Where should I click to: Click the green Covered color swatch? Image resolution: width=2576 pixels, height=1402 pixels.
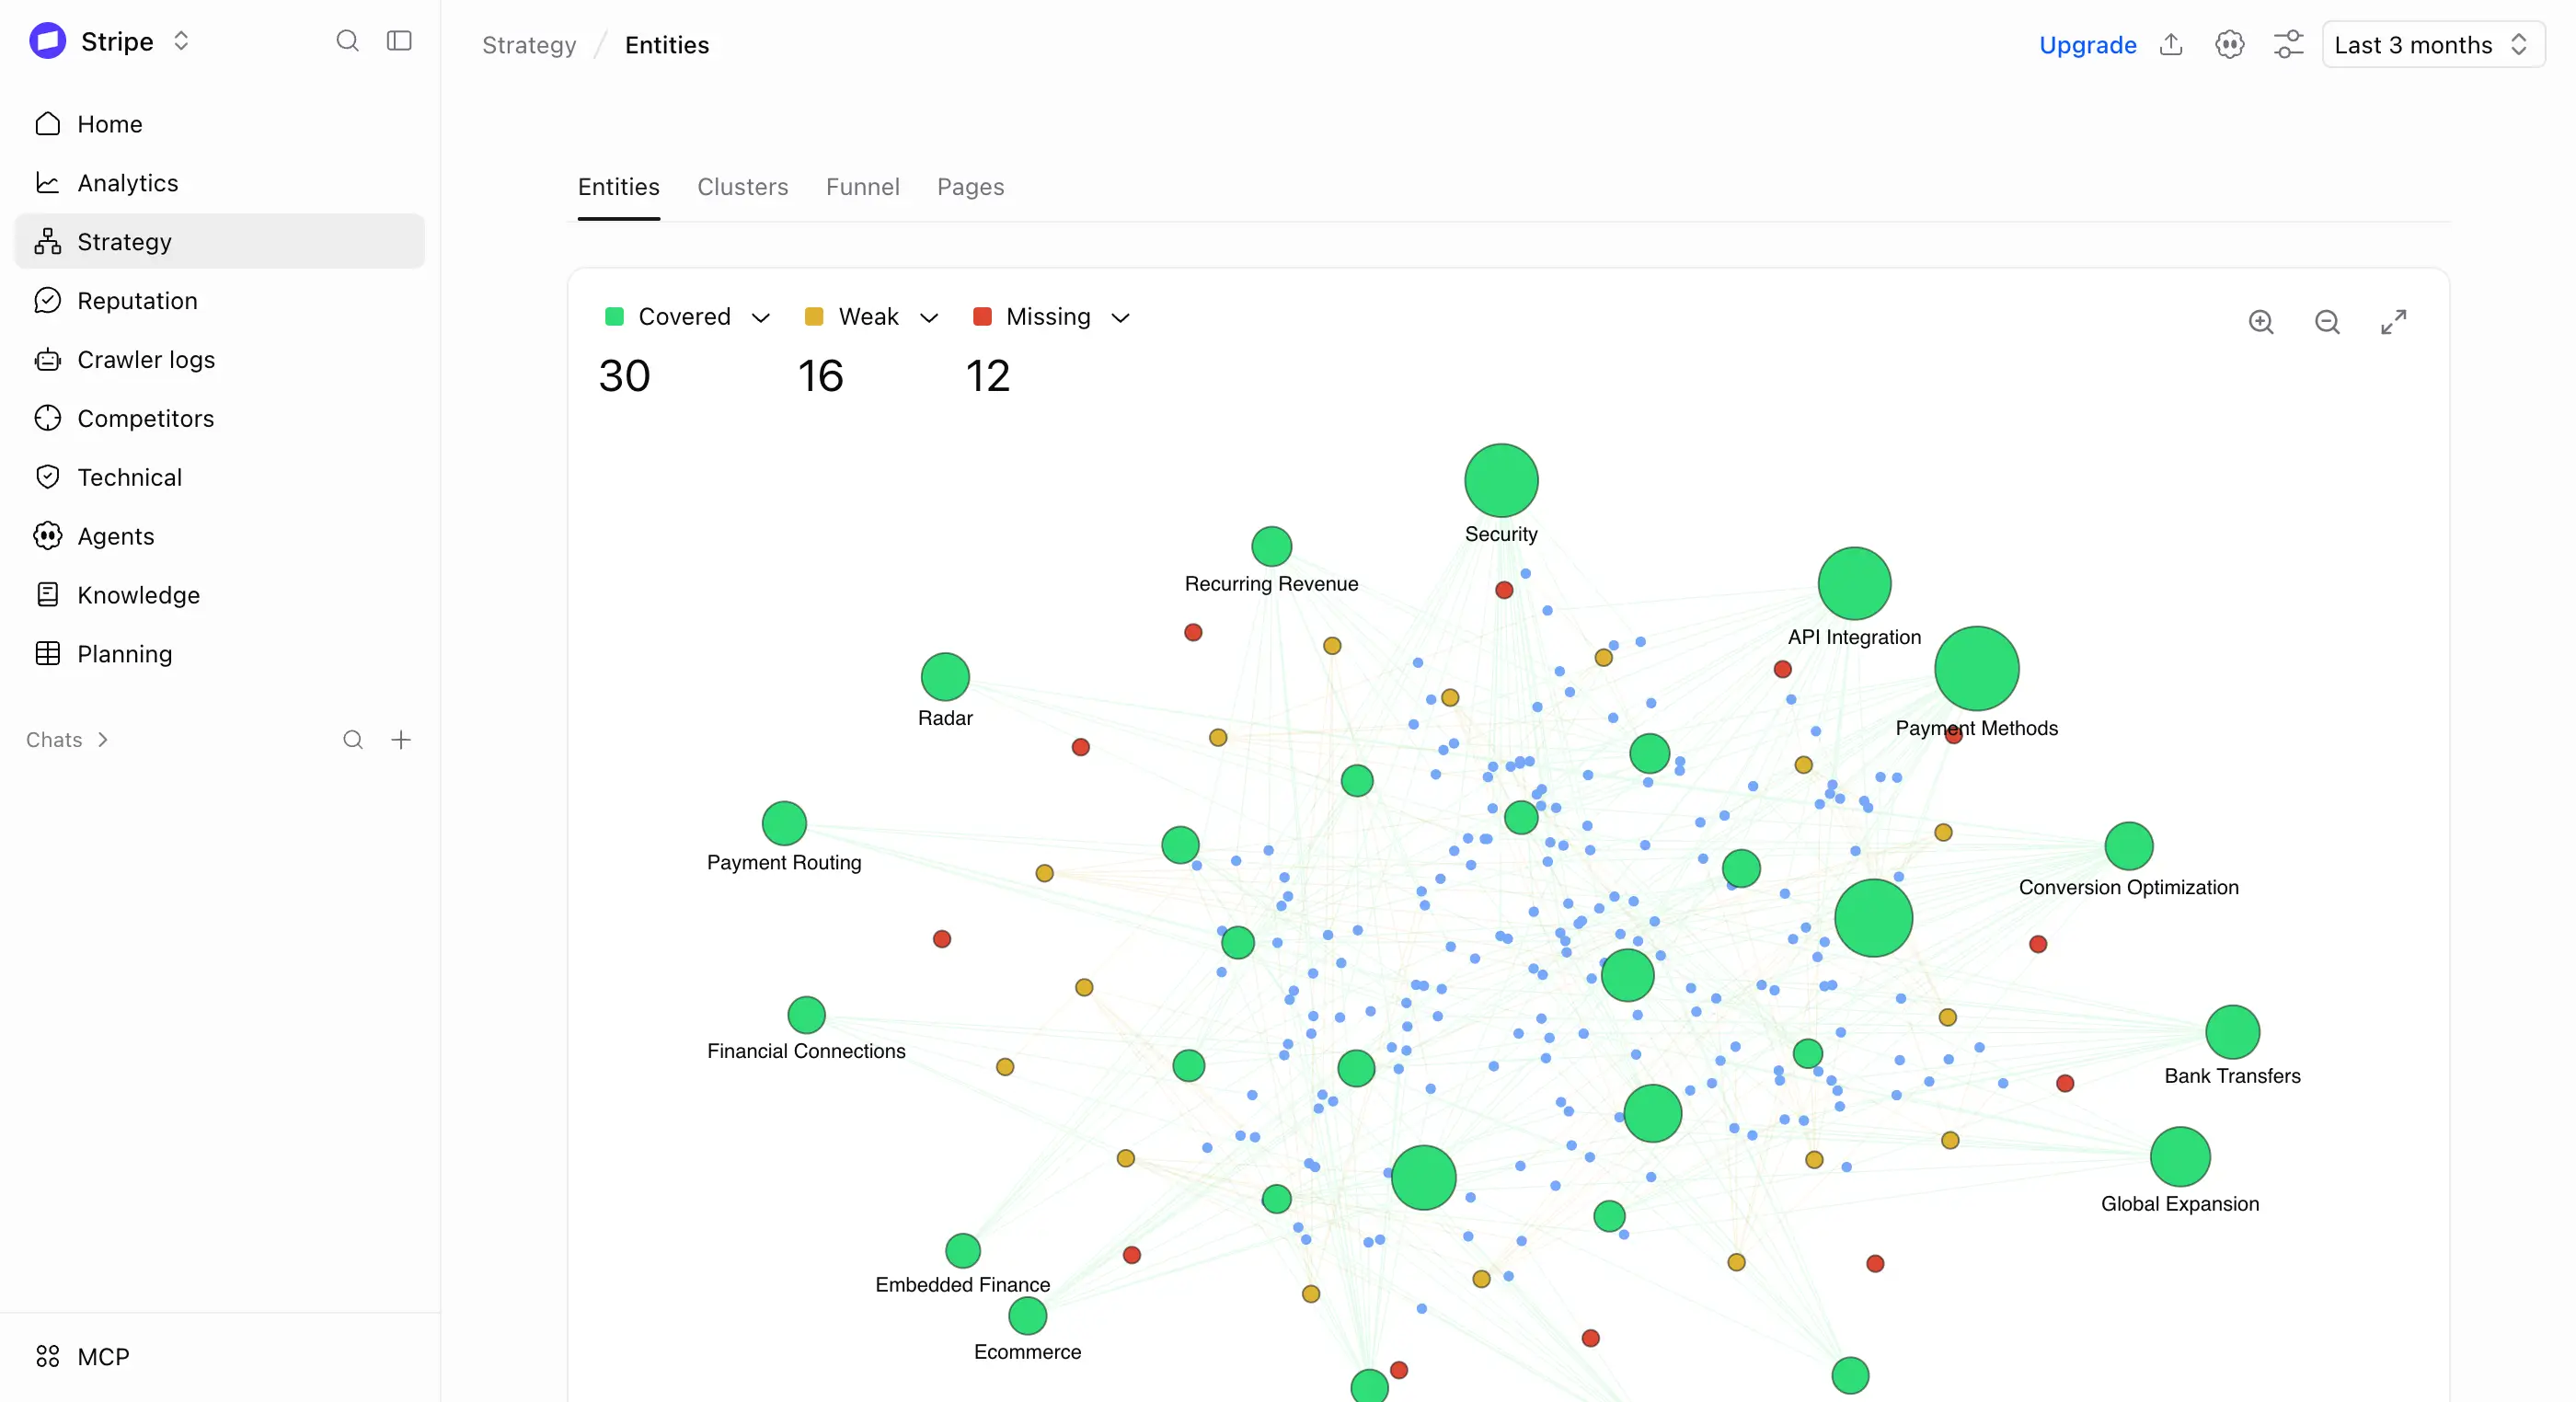[615, 317]
